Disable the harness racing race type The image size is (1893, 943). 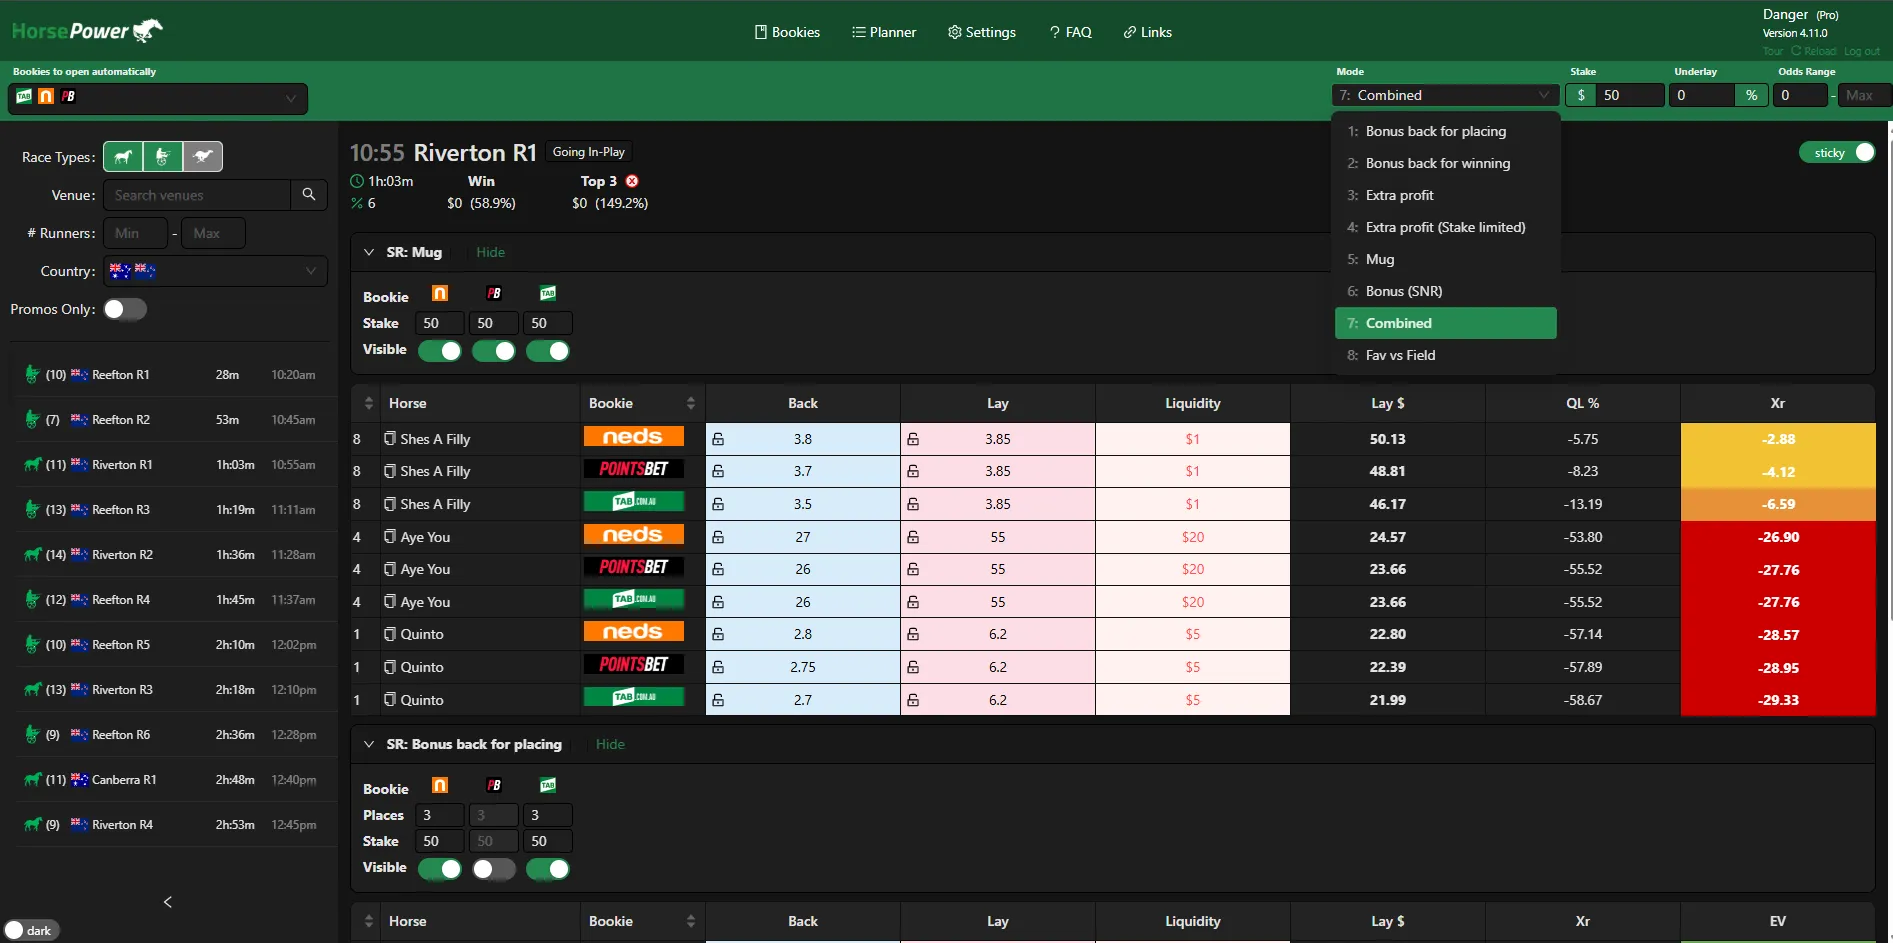point(163,156)
